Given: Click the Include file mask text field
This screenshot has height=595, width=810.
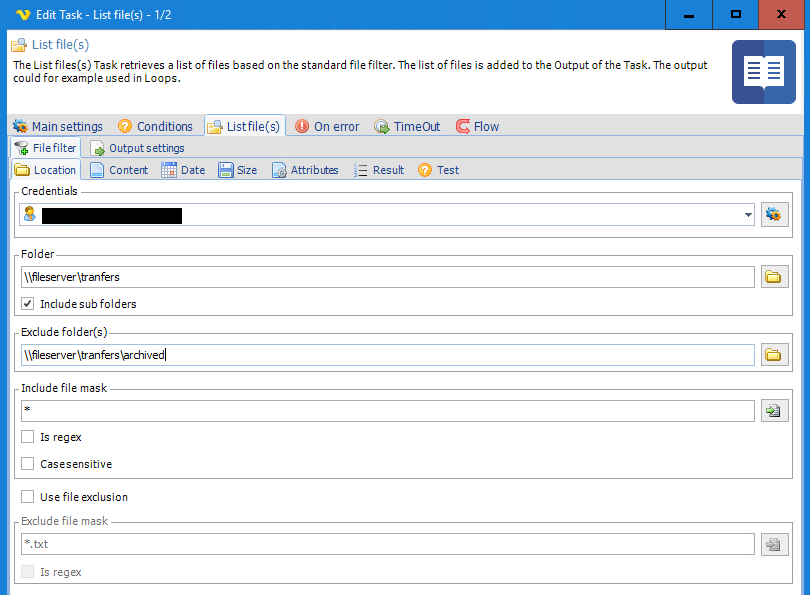Looking at the screenshot, I should pyautogui.click(x=387, y=411).
